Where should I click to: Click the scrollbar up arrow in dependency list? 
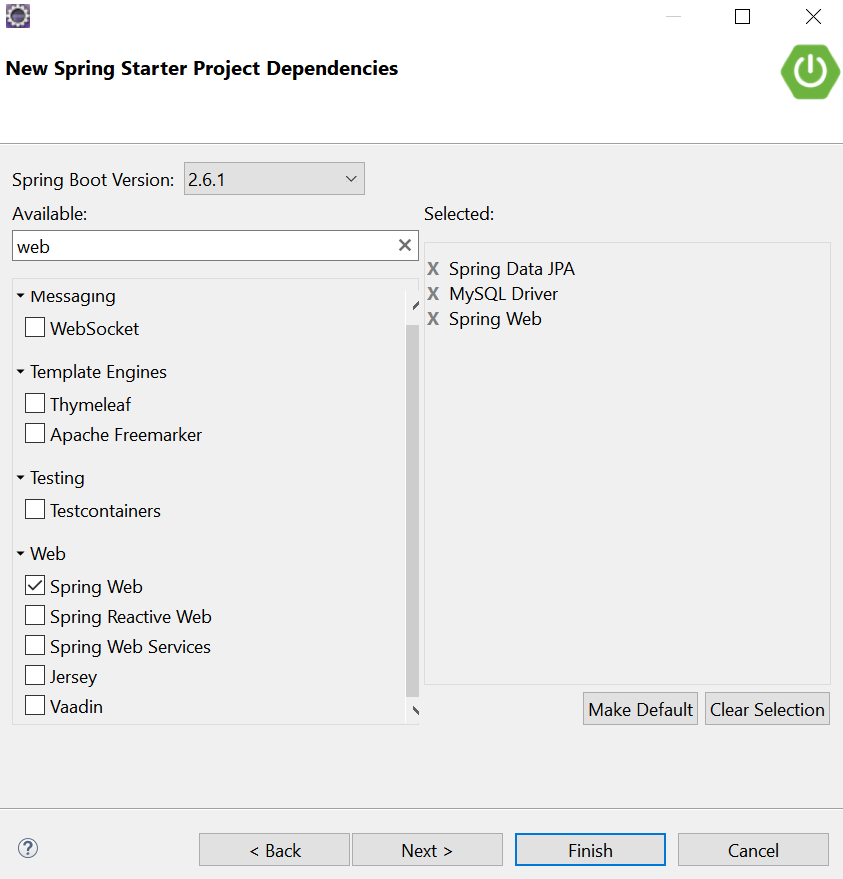click(415, 306)
